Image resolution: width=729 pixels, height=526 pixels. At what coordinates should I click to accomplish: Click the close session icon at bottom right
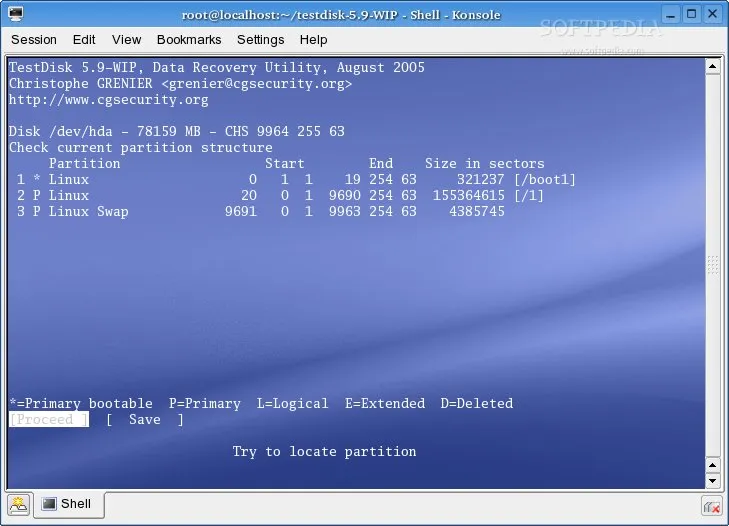[x=711, y=505]
